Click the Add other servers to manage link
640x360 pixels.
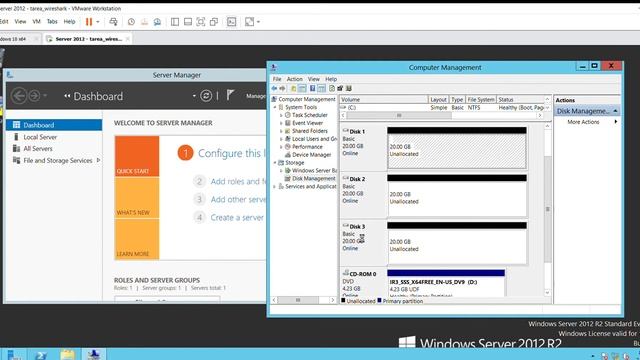pyautogui.click(x=238, y=199)
